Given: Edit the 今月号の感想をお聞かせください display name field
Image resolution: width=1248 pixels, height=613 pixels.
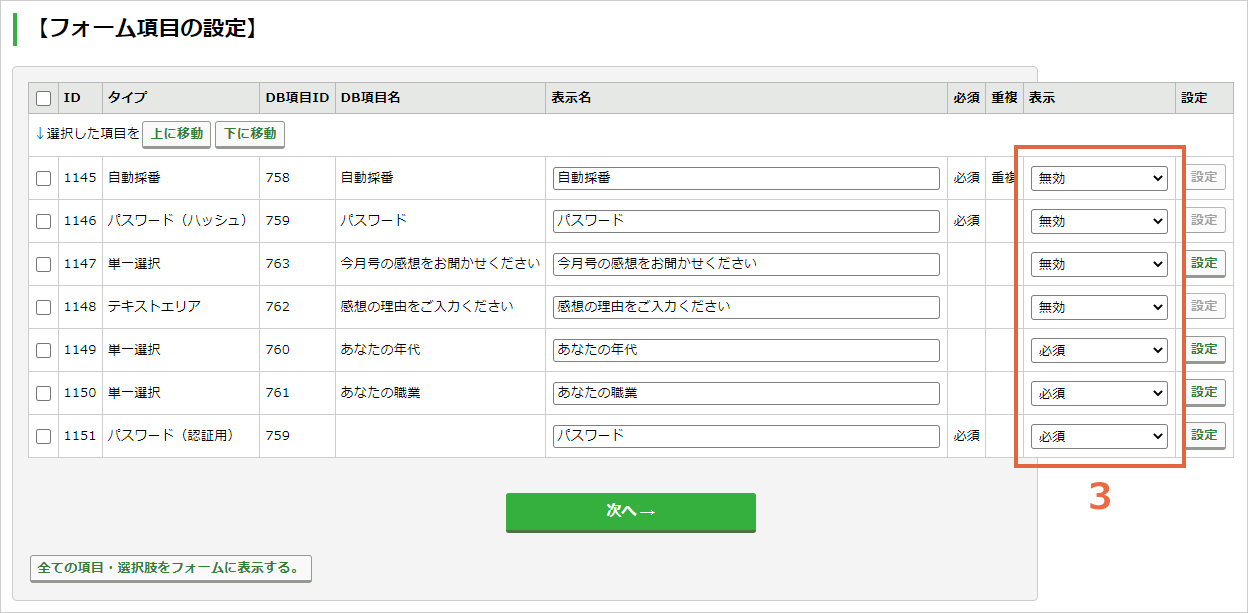Looking at the screenshot, I should pyautogui.click(x=746, y=264).
